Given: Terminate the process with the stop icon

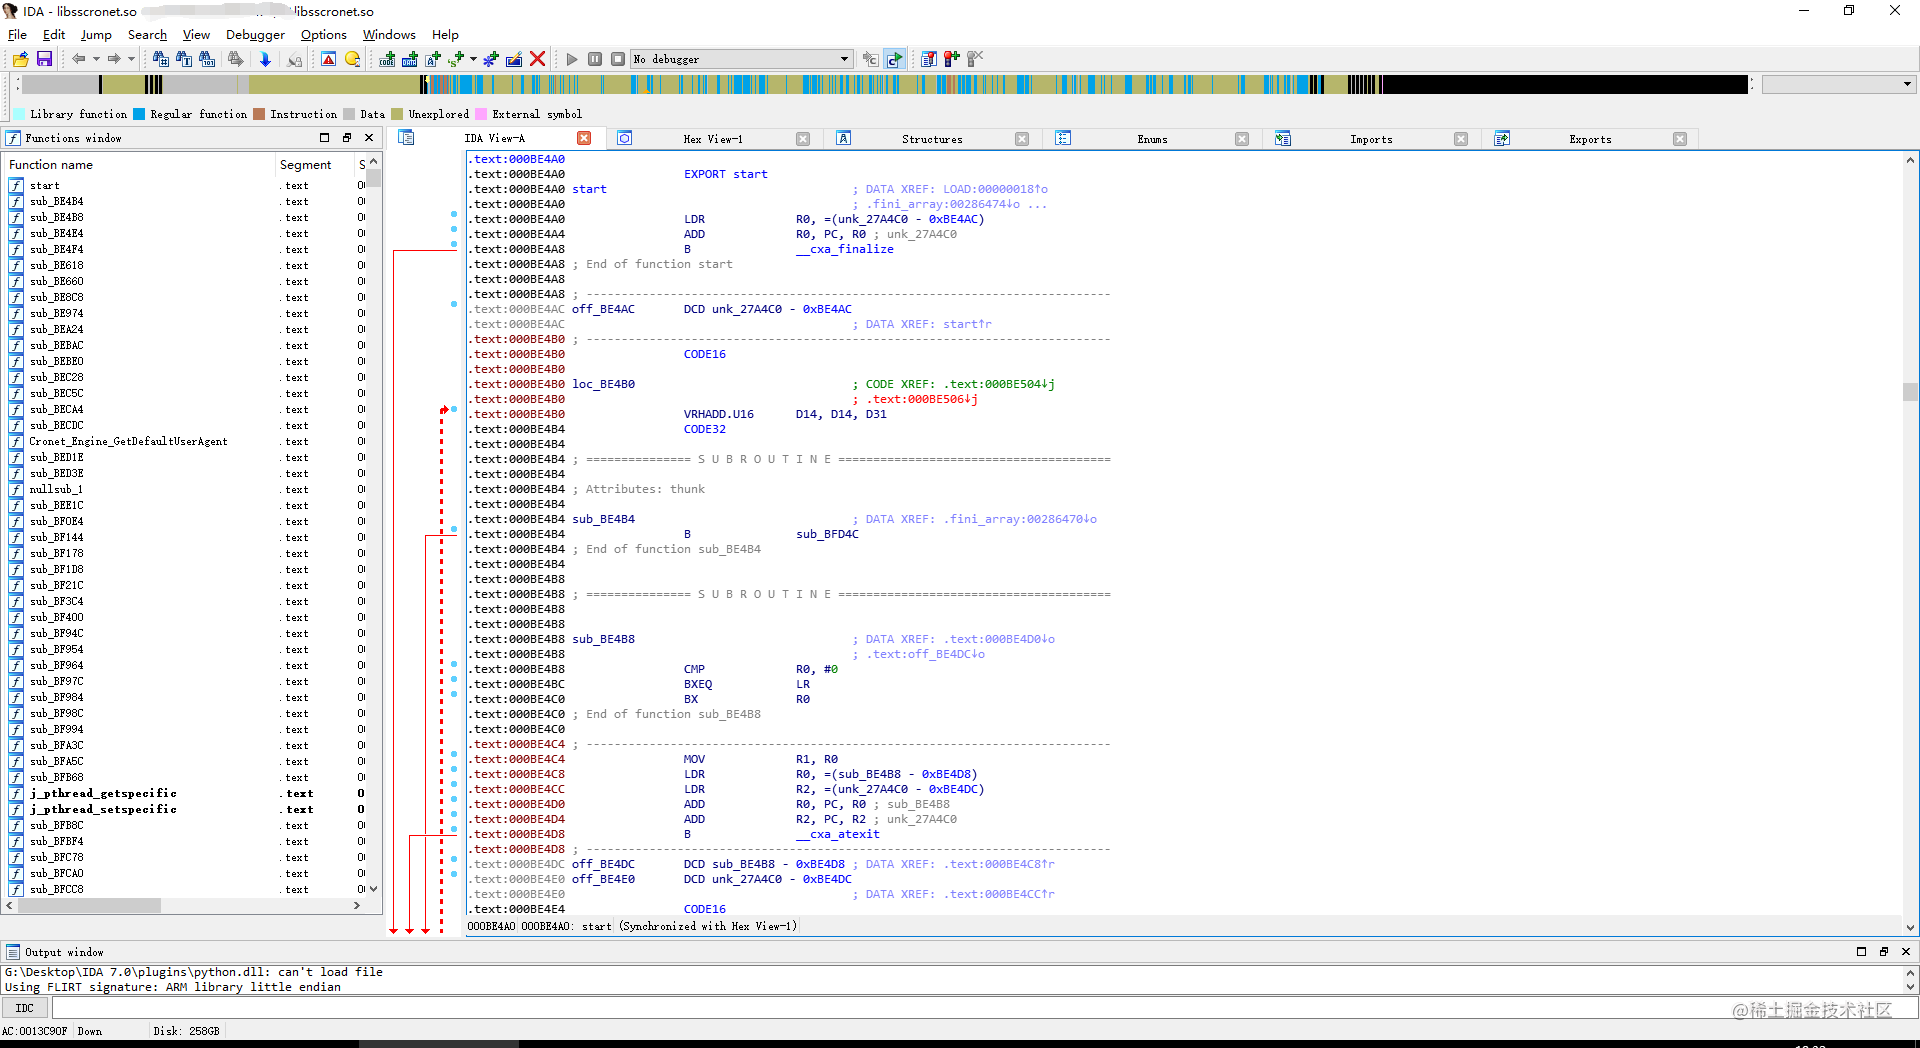Looking at the screenshot, I should (x=618, y=59).
